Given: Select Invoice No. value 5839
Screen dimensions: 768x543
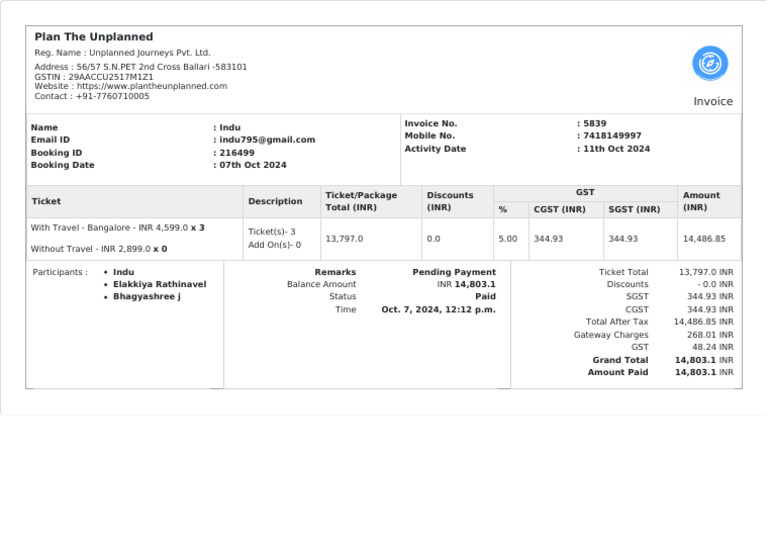Looking at the screenshot, I should point(595,123).
